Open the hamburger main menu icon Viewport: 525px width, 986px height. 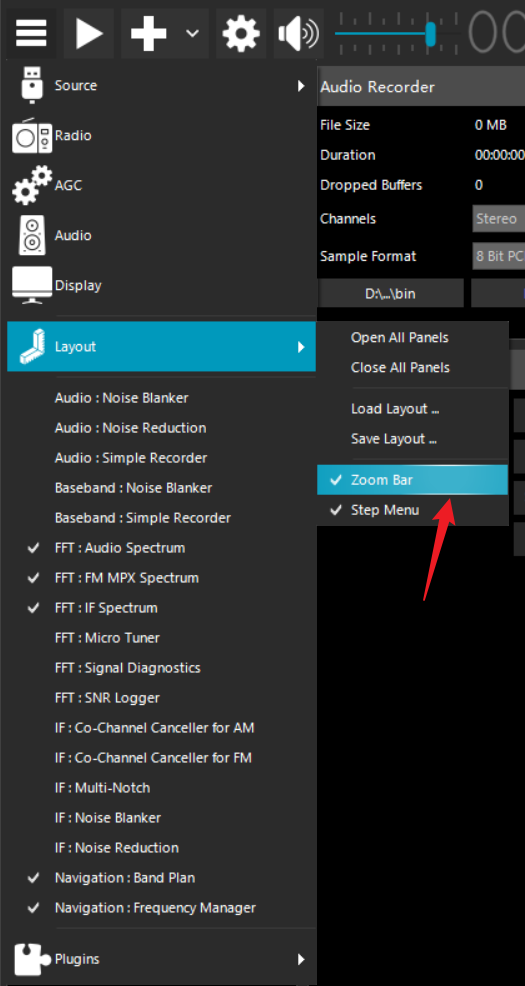pyautogui.click(x=31, y=33)
